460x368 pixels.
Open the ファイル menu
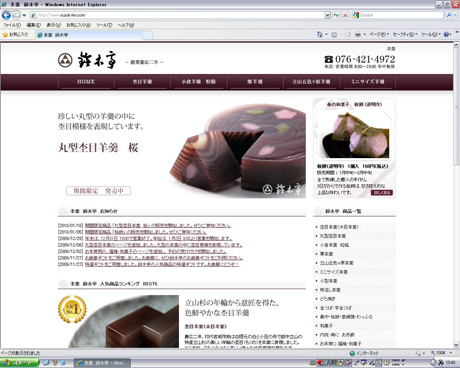point(12,25)
